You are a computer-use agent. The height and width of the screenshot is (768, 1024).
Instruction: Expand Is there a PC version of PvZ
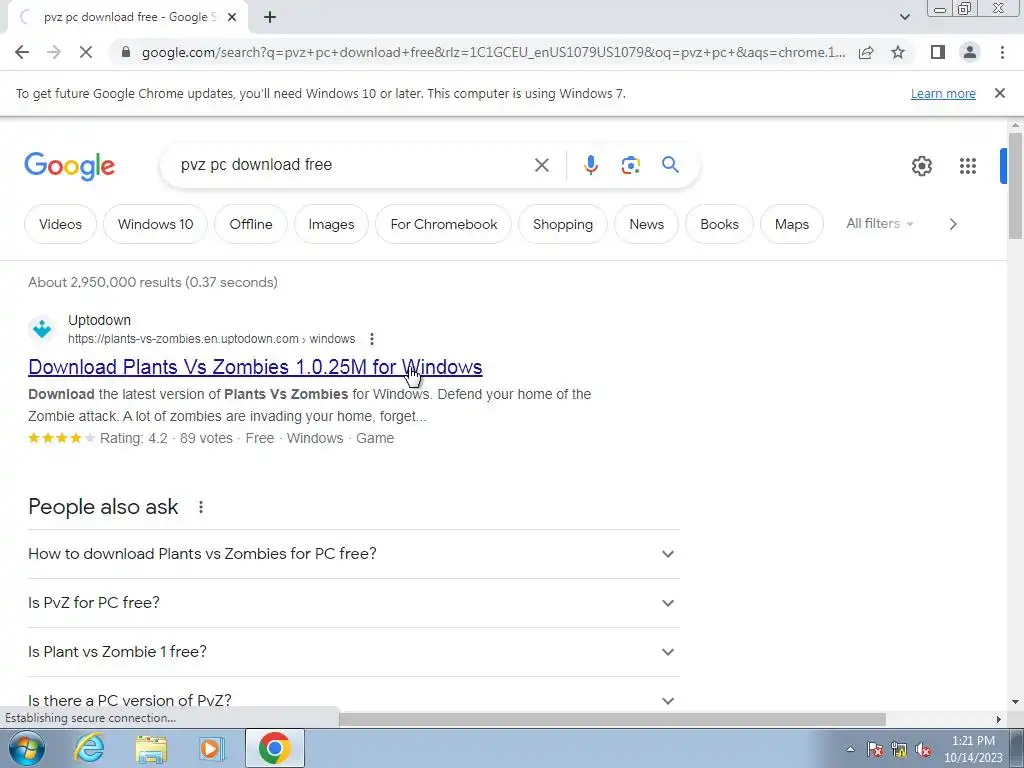pos(353,700)
